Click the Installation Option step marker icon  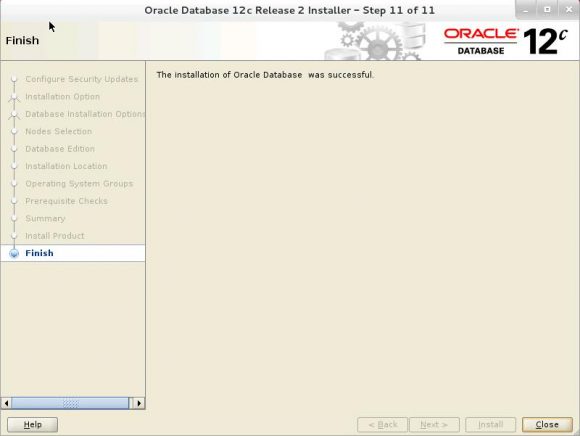14,97
